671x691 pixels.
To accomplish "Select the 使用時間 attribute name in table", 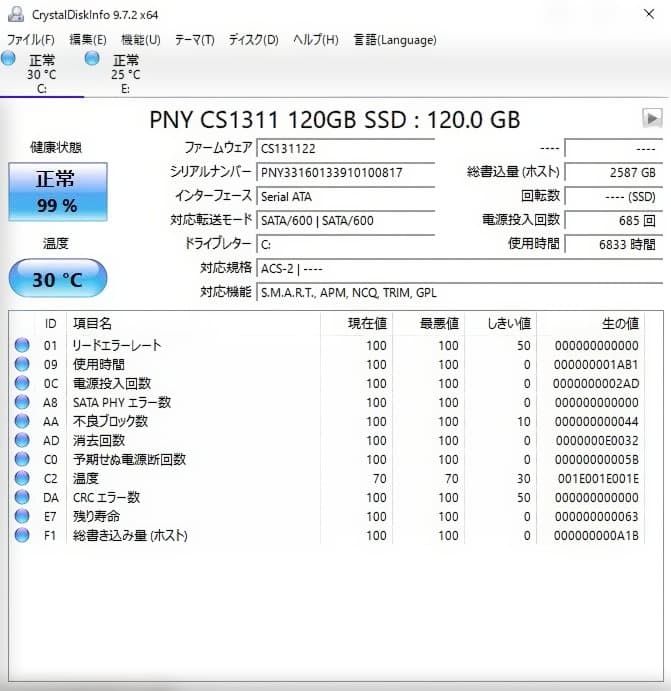I will coord(99,364).
